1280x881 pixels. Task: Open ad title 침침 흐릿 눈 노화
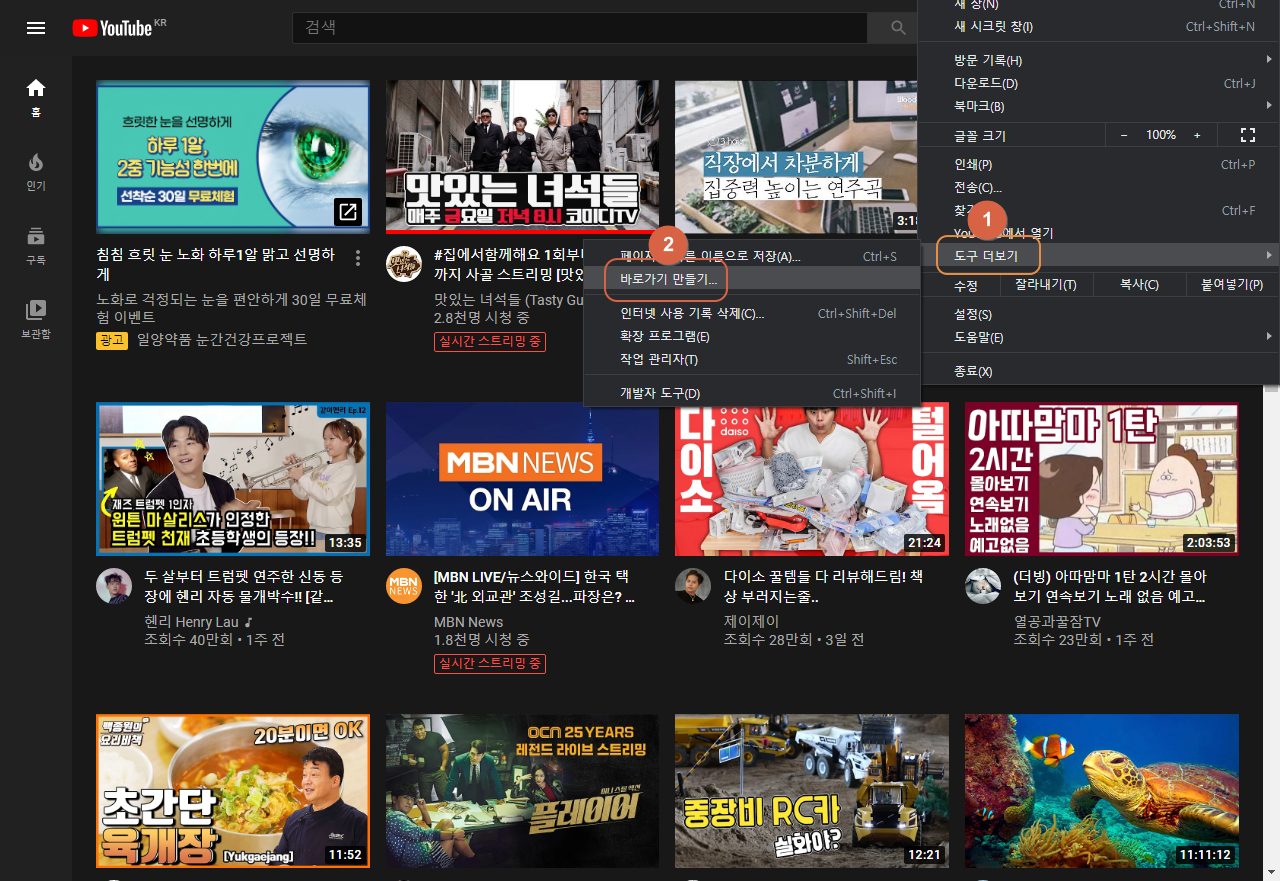click(x=216, y=264)
